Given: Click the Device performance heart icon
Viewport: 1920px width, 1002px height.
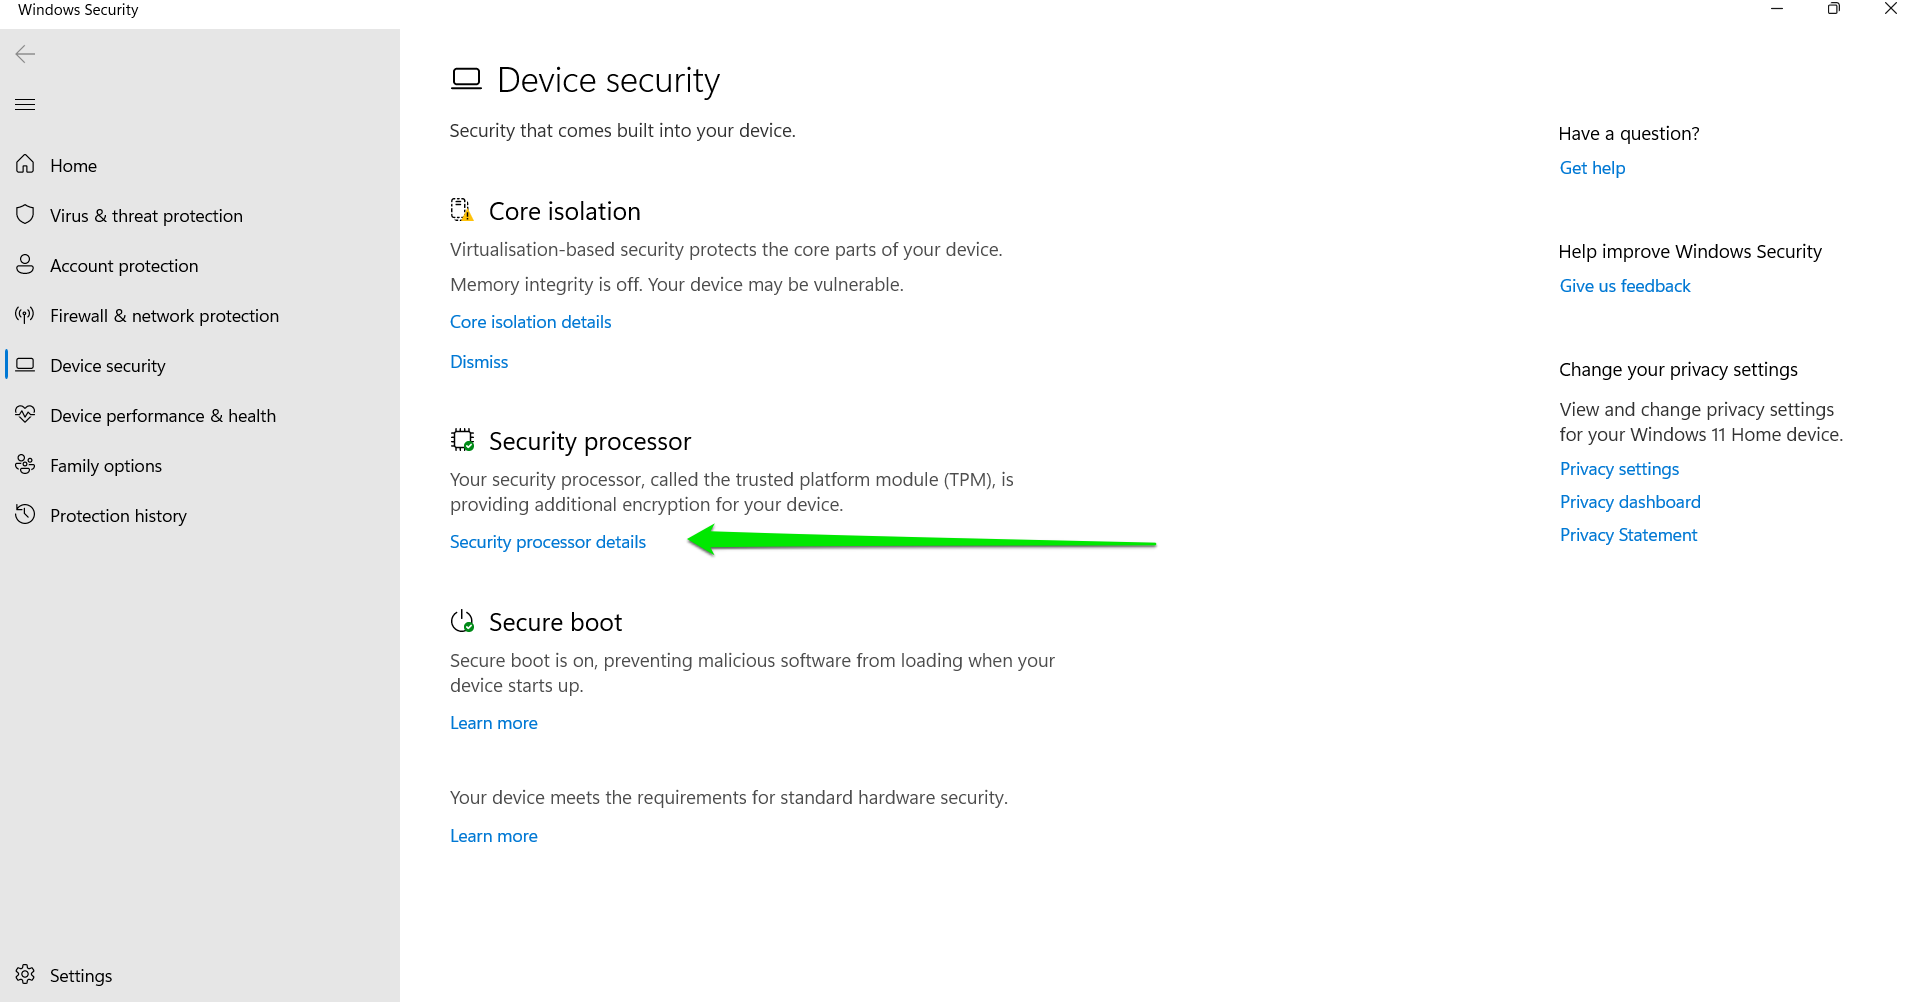Looking at the screenshot, I should coord(25,414).
